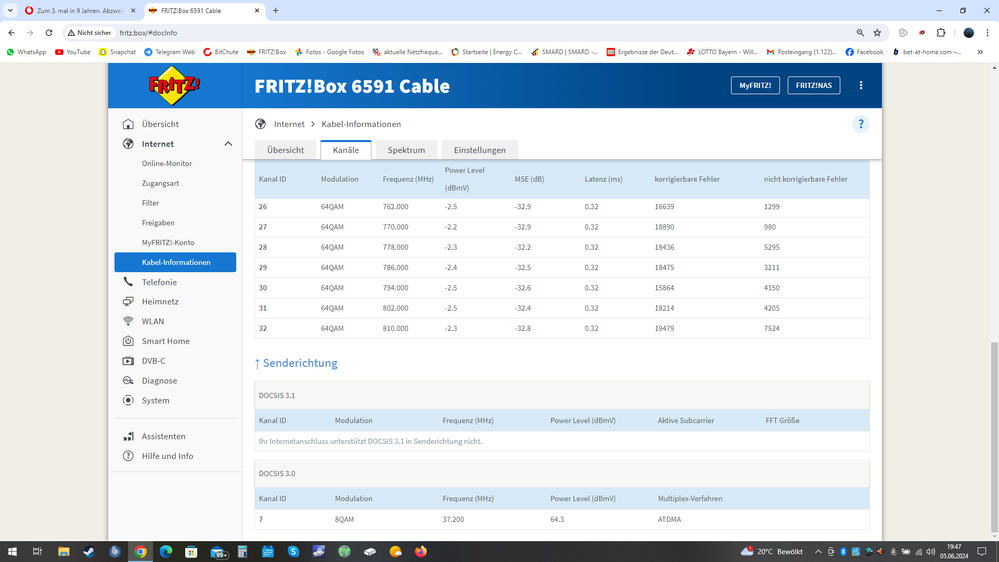The height and width of the screenshot is (562, 999).
Task: Open the help question mark icon
Action: [x=860, y=124]
